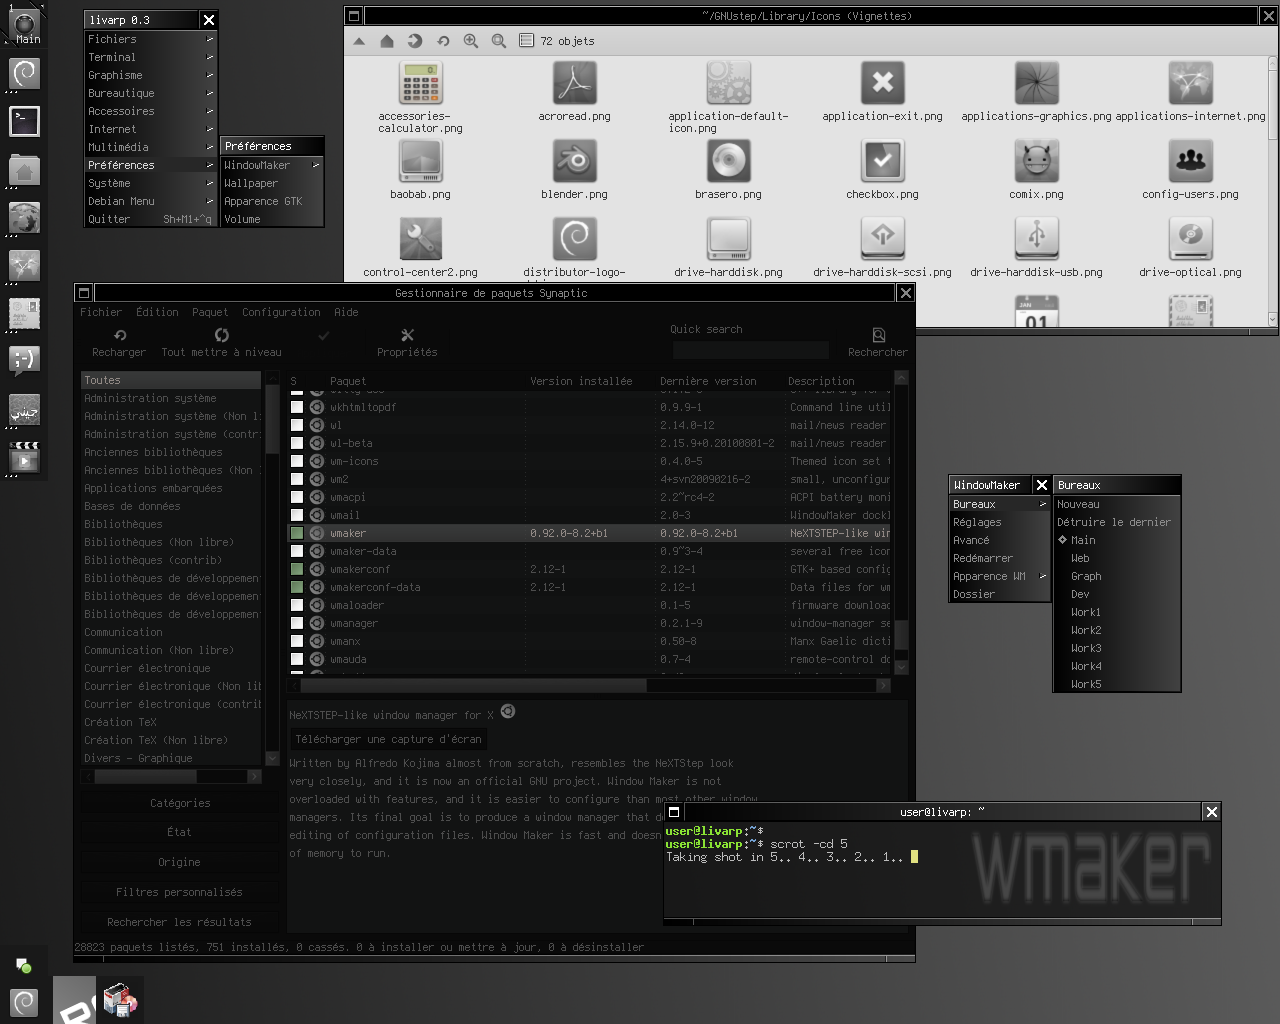Viewport: 1280px width, 1024px height.
Task: Click the package list horizontal scrollbar
Action: point(473,685)
